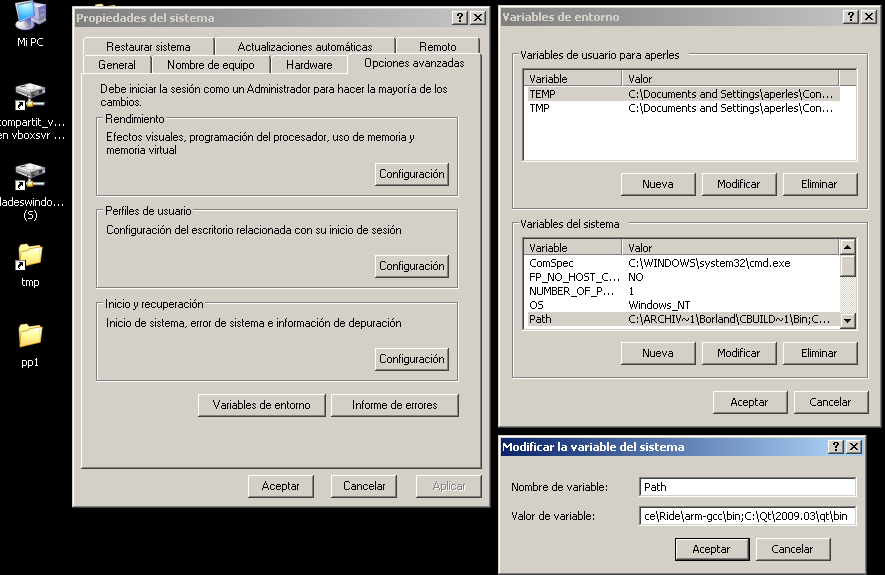885x575 pixels.
Task: Open Configuración under Inicio y recuperación
Action: click(x=411, y=359)
